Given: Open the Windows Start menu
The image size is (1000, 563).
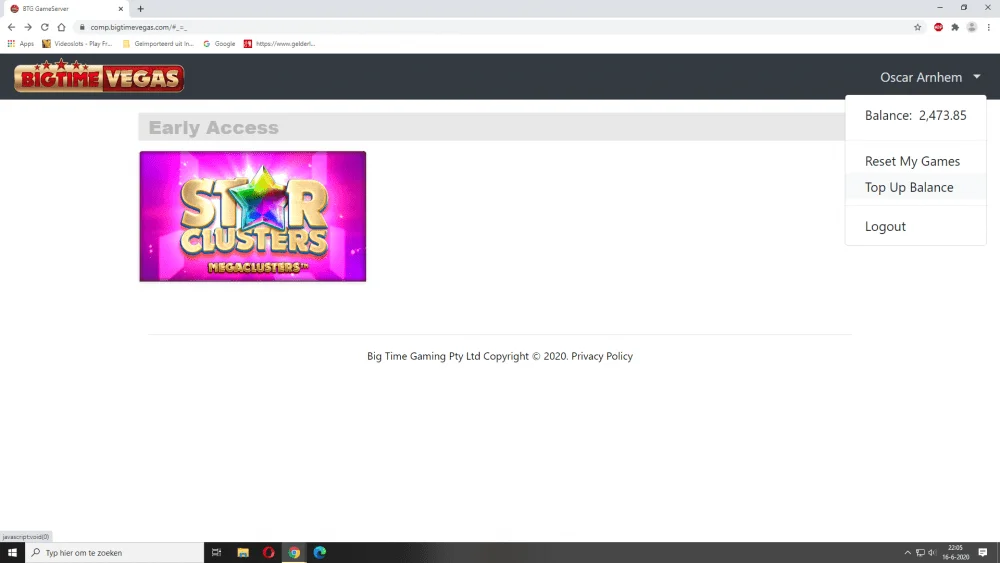Looking at the screenshot, I should [12, 552].
